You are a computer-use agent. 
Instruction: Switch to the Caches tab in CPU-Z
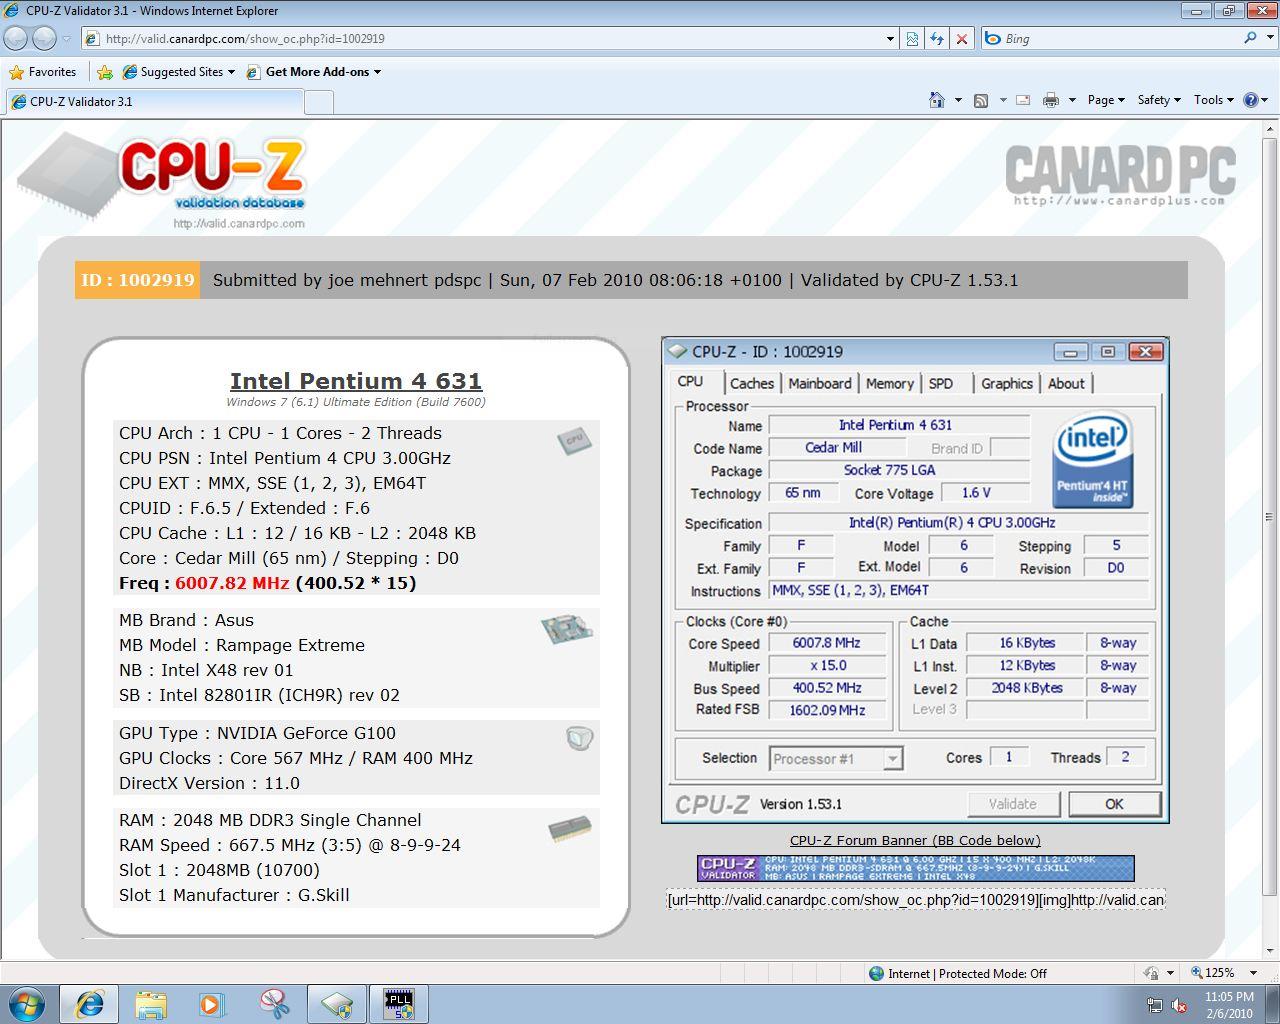751,383
